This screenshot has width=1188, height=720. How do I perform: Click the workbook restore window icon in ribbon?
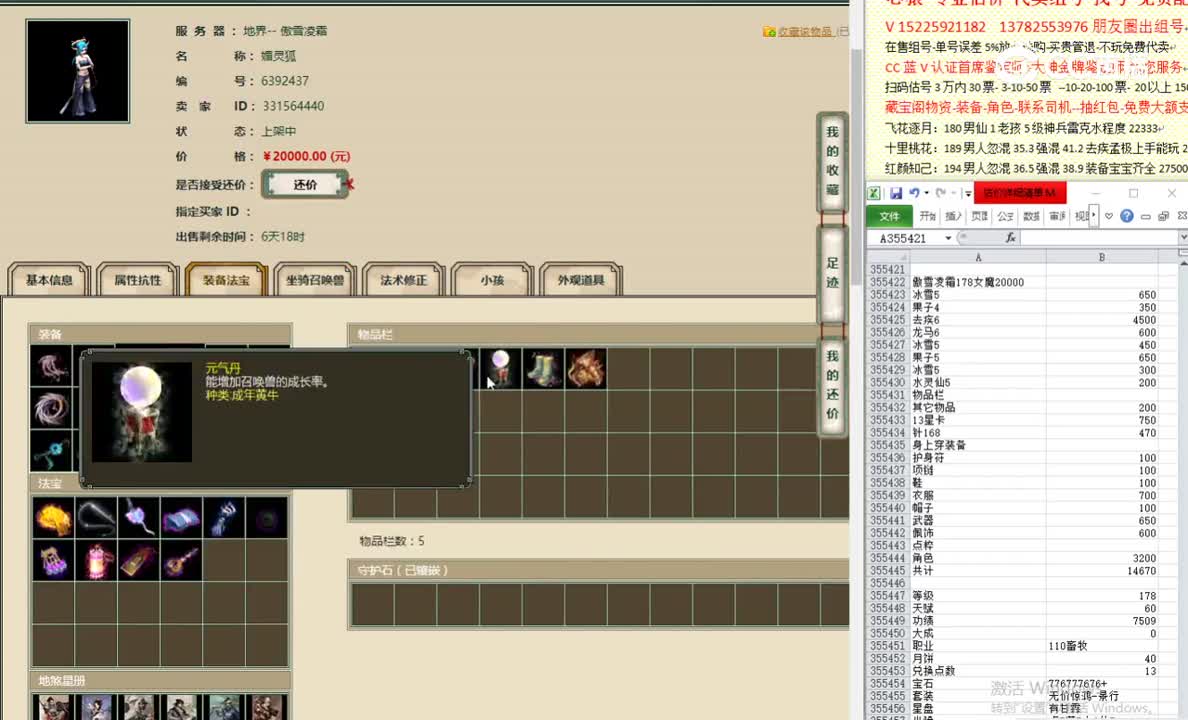coord(1164,216)
